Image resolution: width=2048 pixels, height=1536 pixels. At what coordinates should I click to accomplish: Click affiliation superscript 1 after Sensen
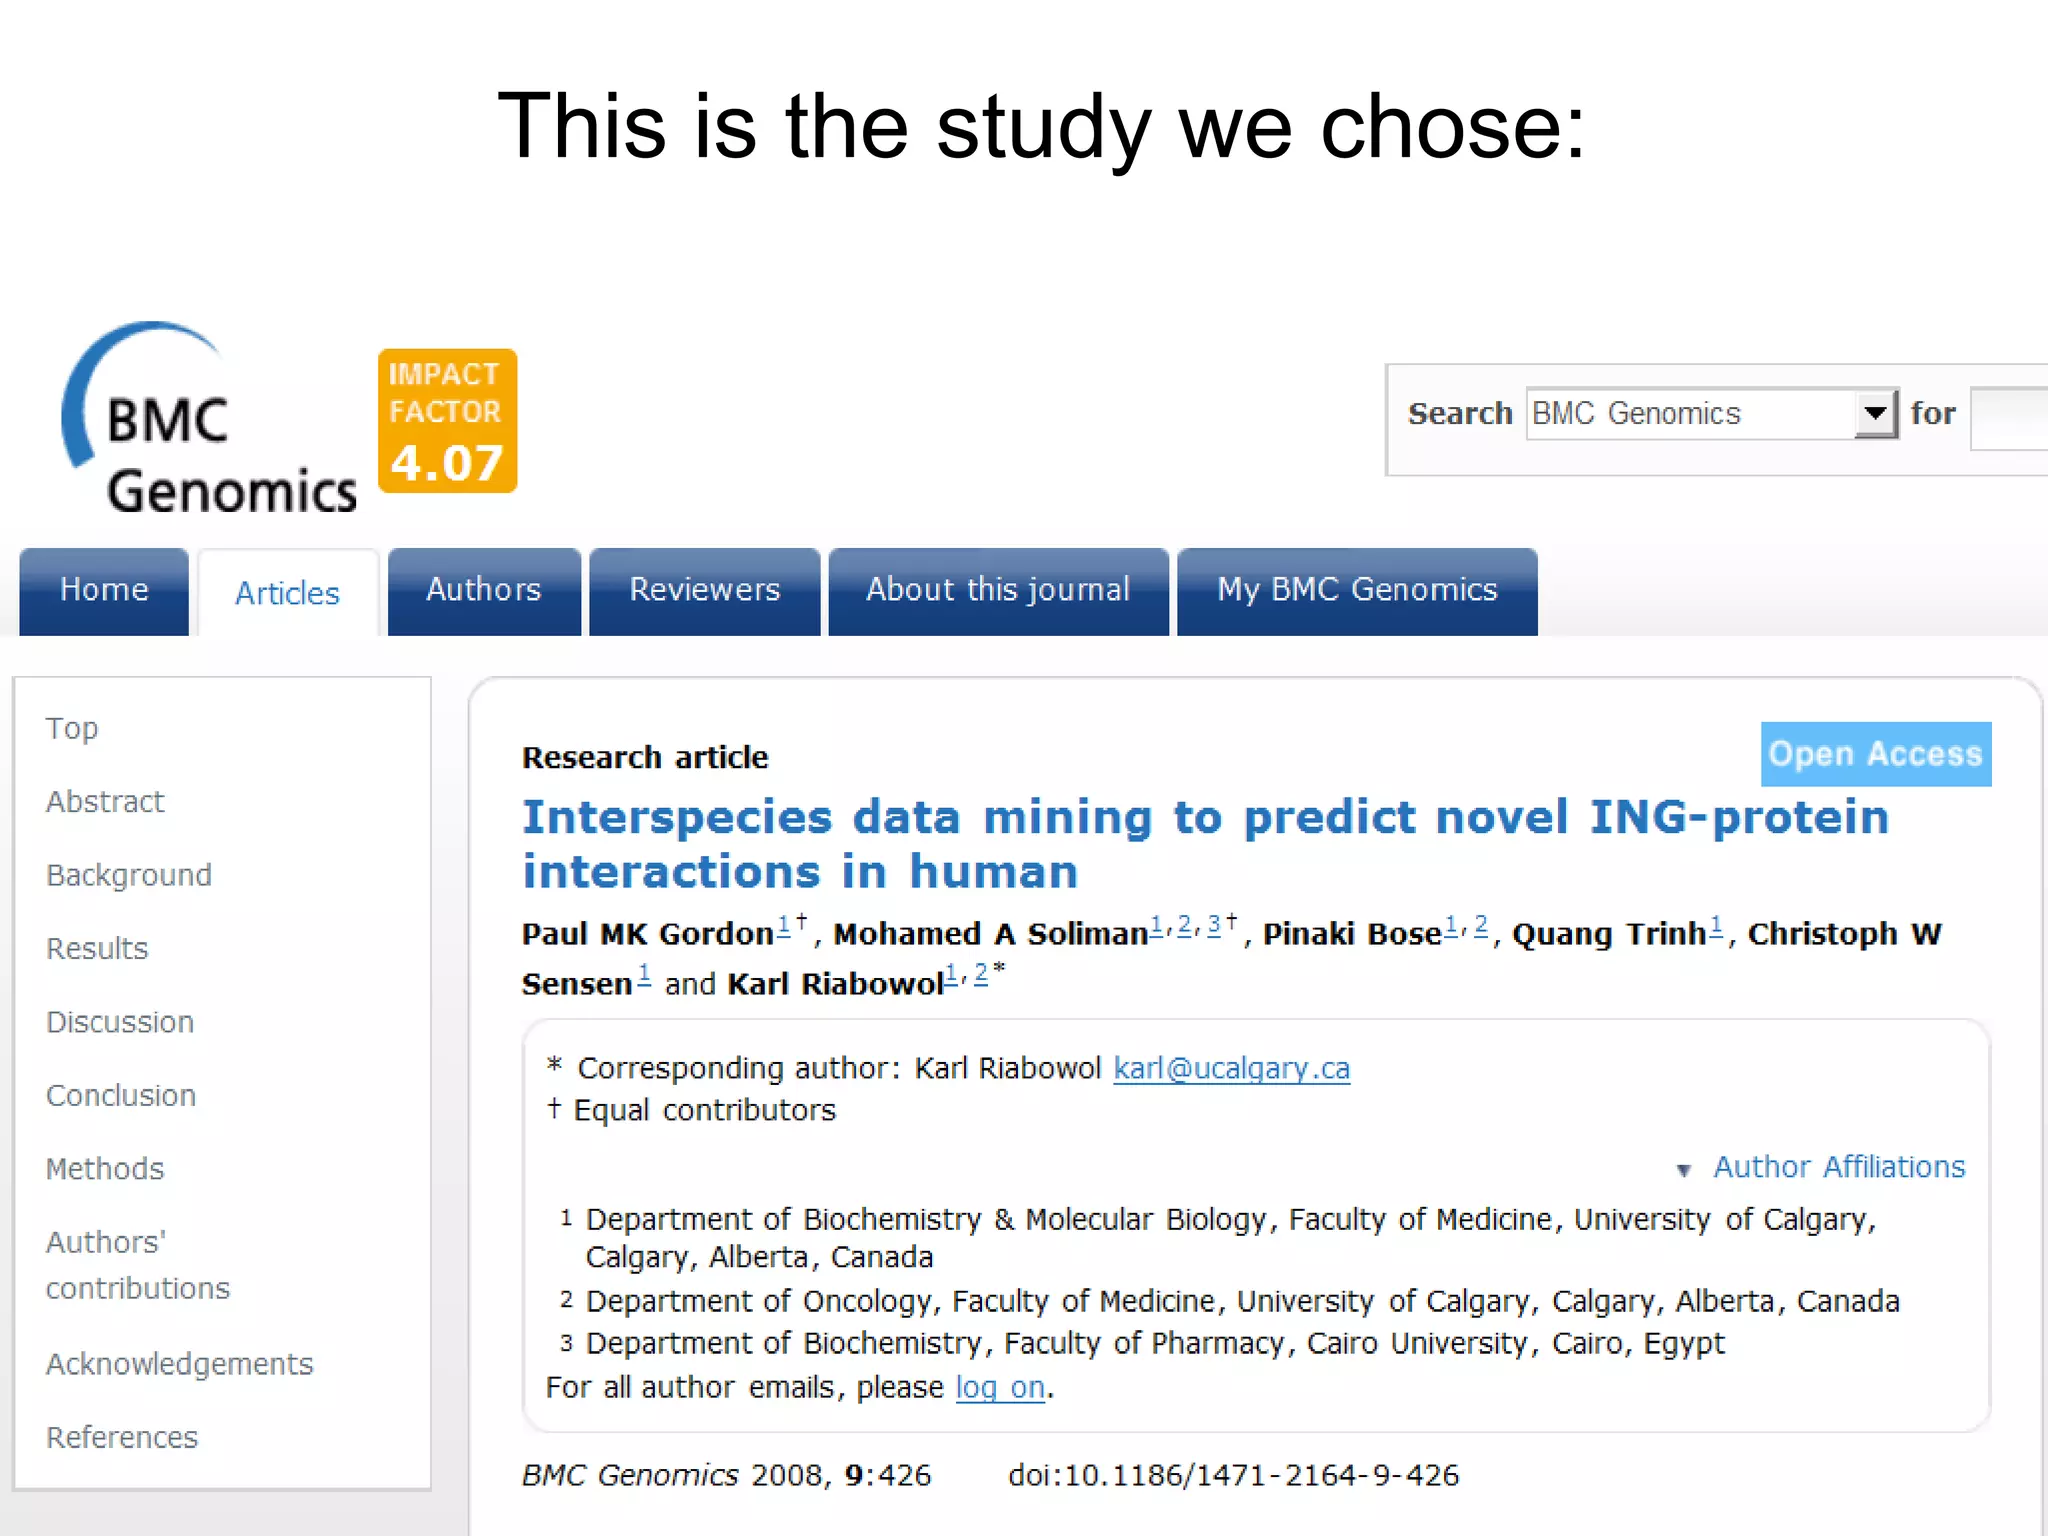[644, 975]
